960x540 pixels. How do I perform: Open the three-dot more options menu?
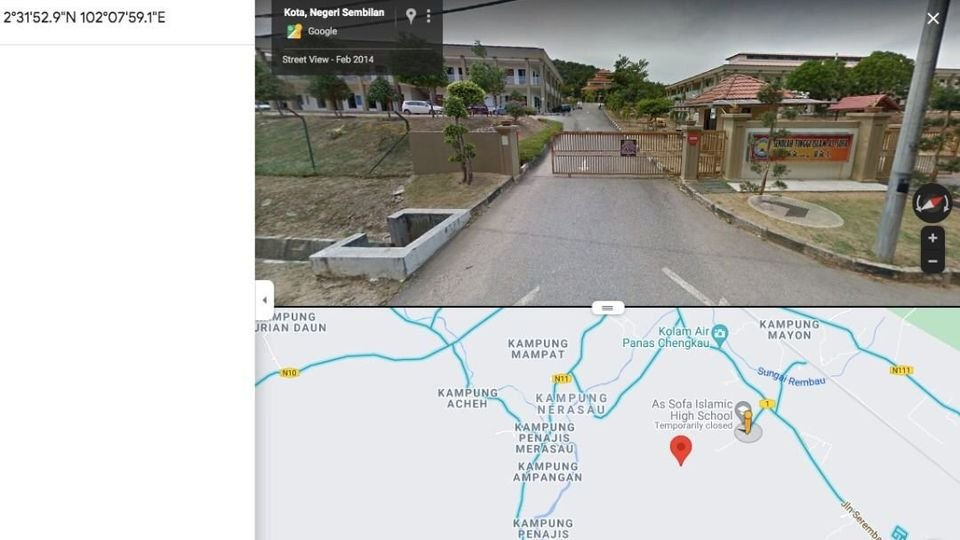(429, 16)
